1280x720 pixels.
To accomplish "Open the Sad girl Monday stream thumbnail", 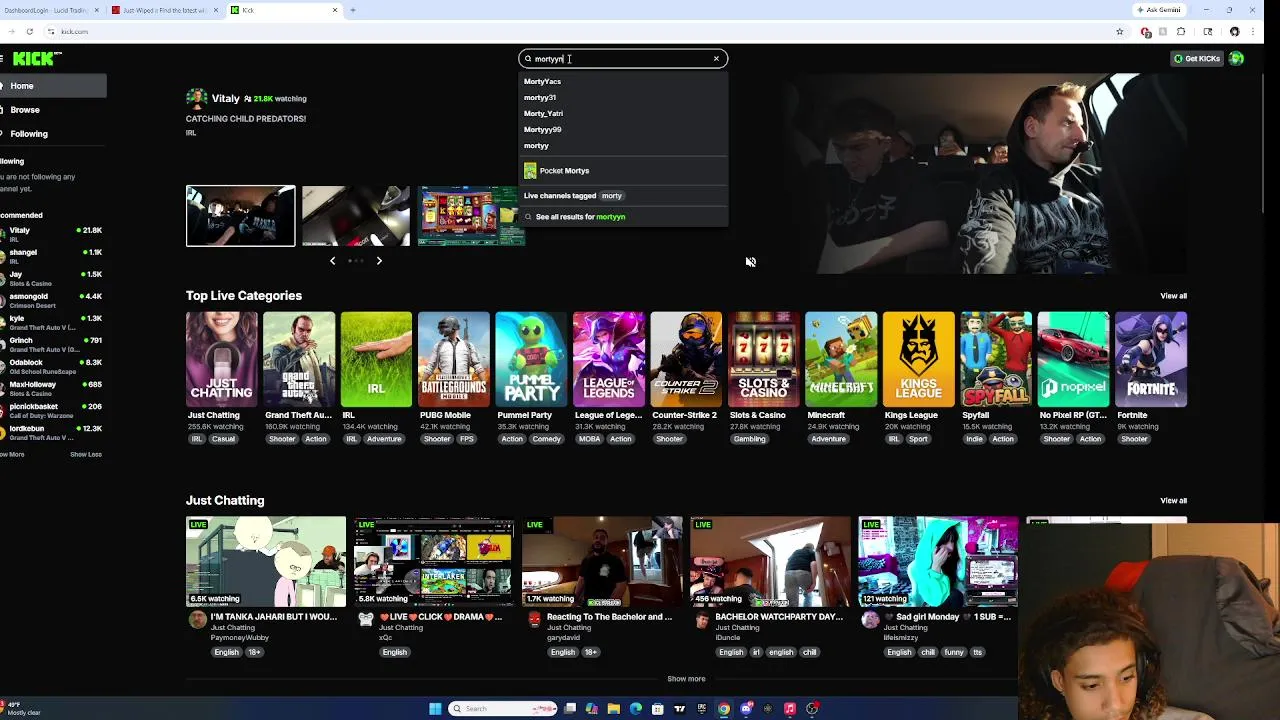I will pyautogui.click(x=938, y=562).
